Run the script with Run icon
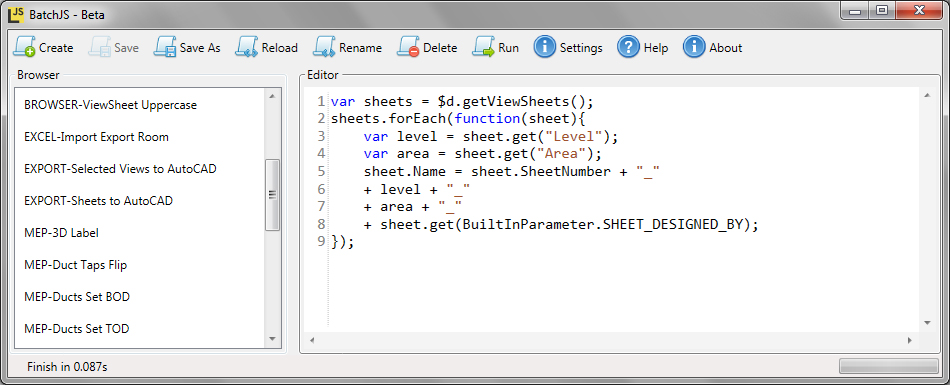The height and width of the screenshot is (385, 950). (x=483, y=47)
